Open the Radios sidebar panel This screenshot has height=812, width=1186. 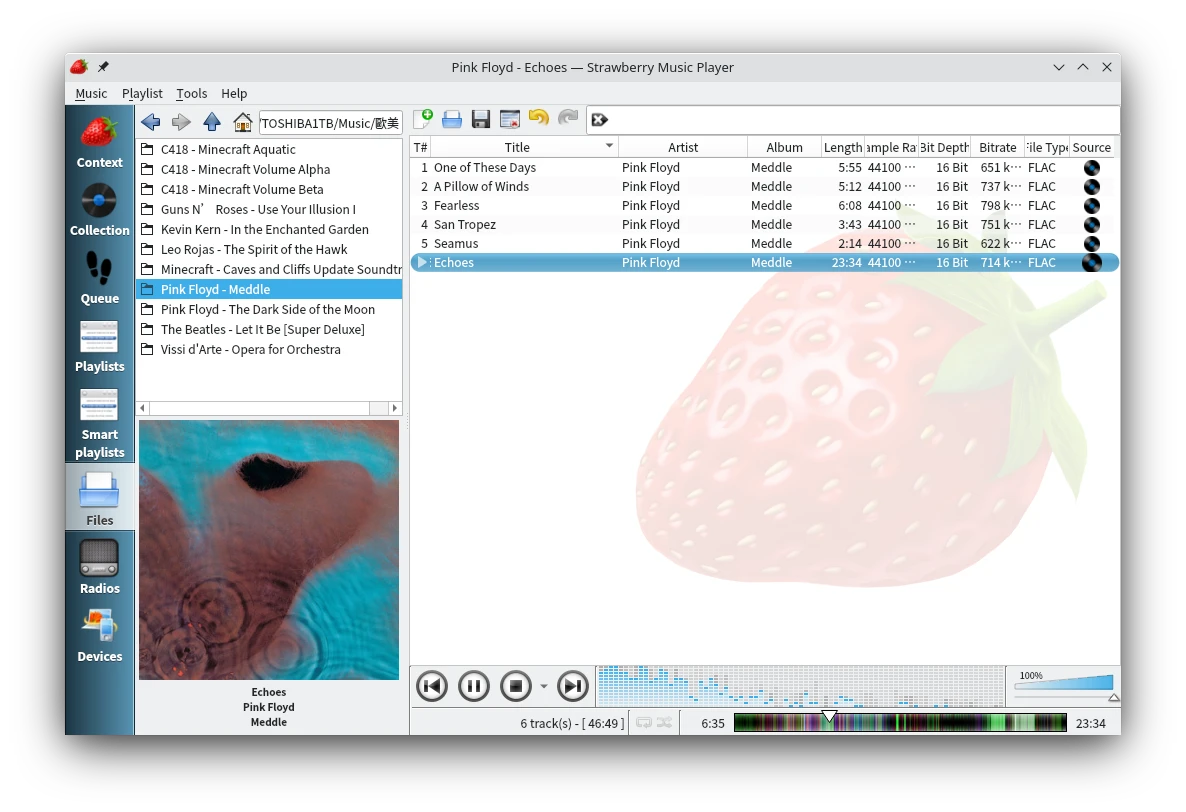point(99,568)
